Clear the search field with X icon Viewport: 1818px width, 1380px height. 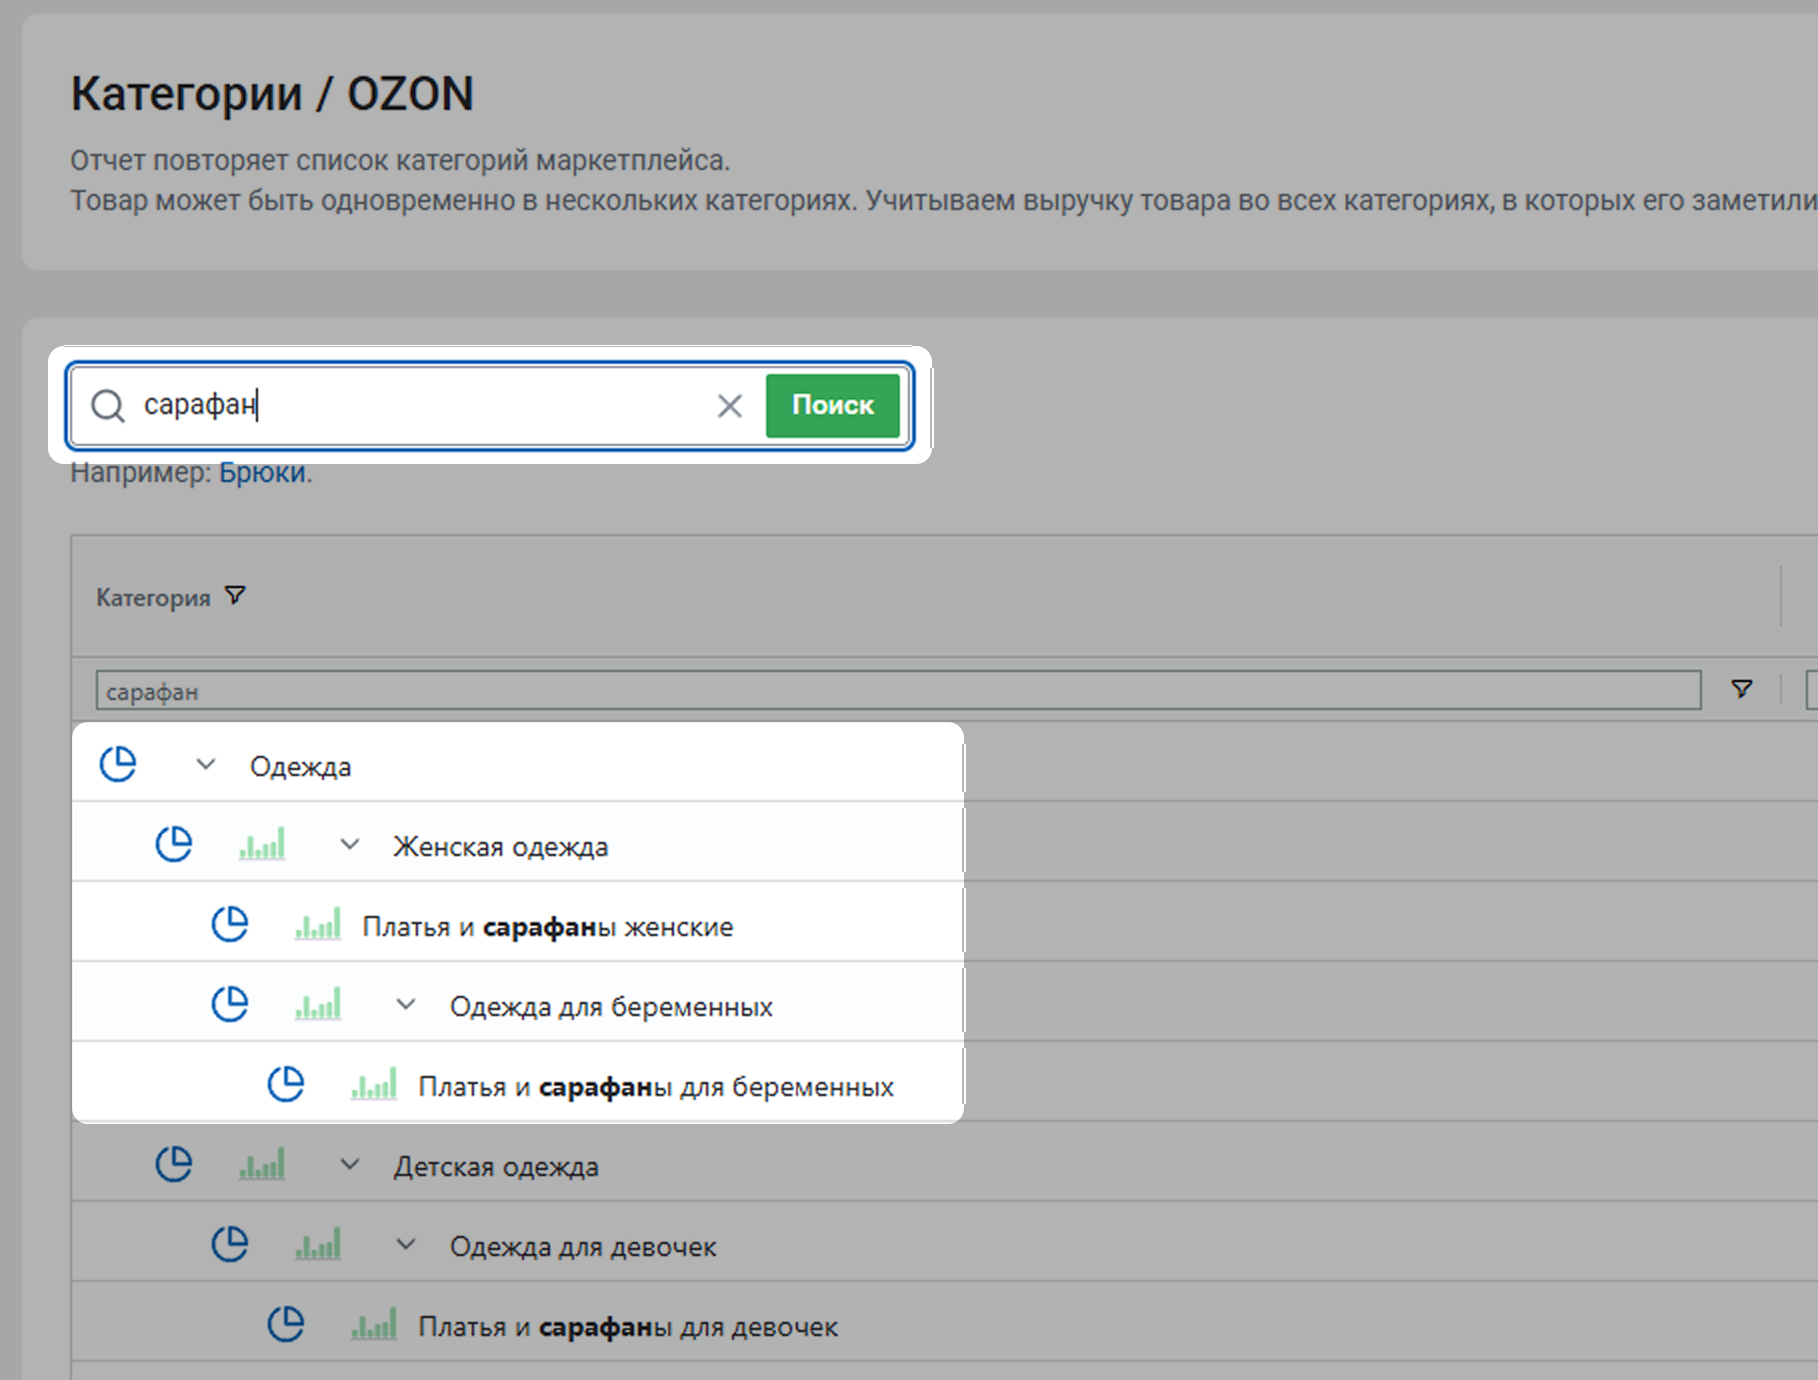[730, 405]
